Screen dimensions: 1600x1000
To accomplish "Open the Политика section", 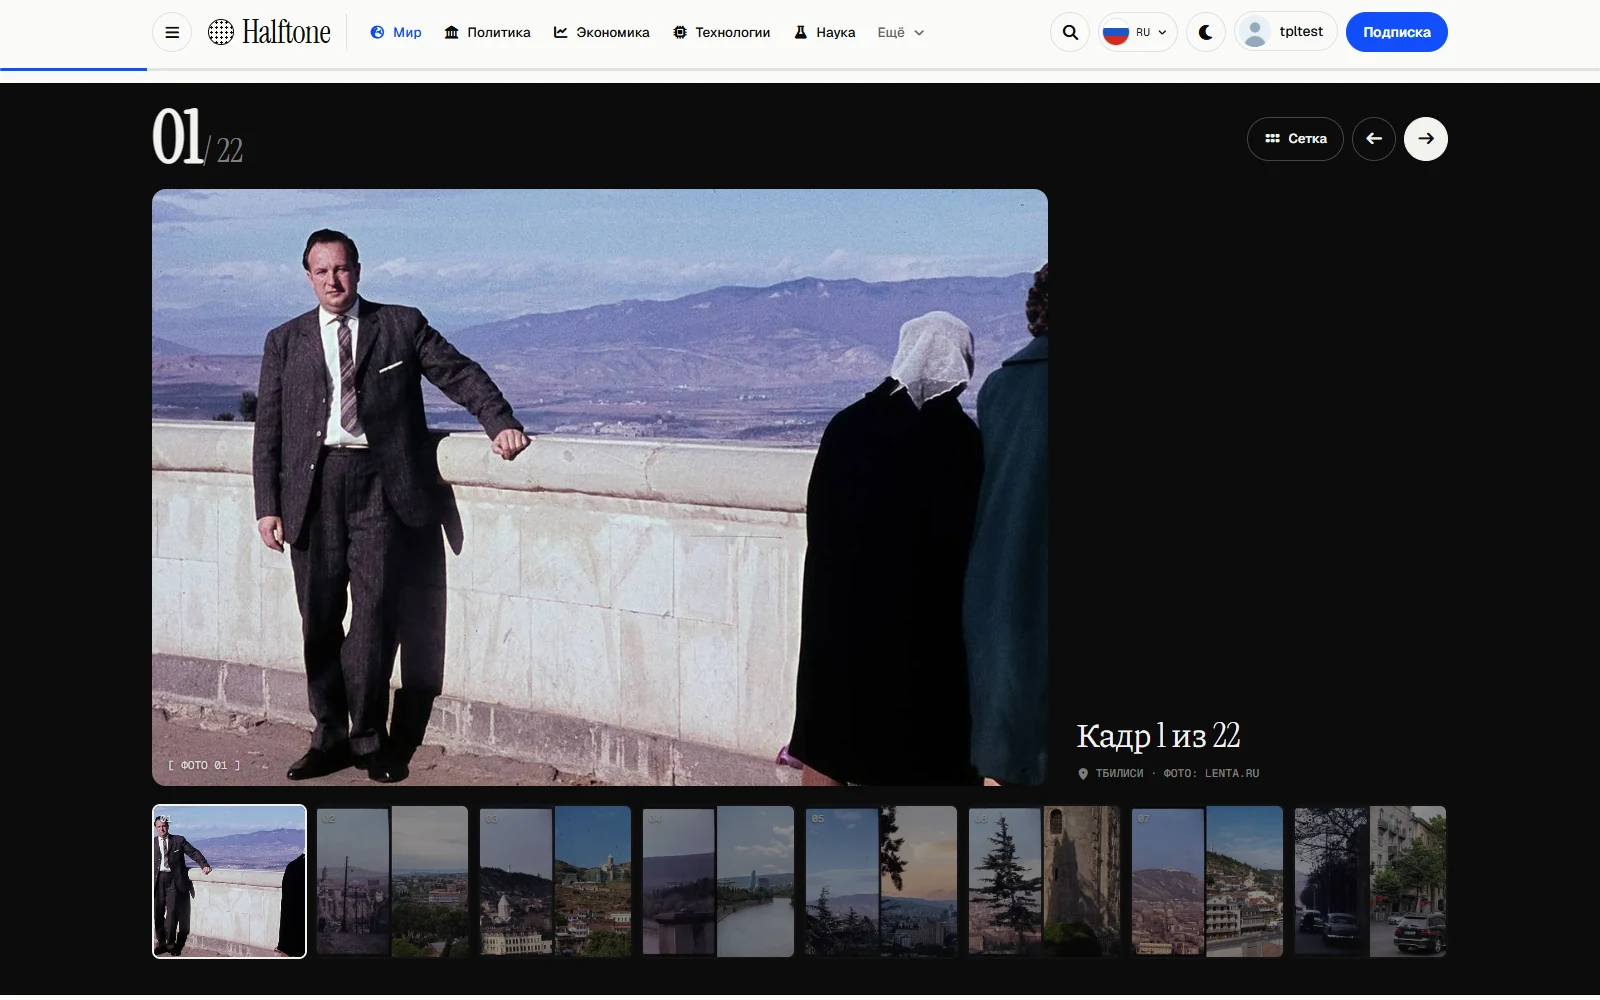I will (488, 32).
